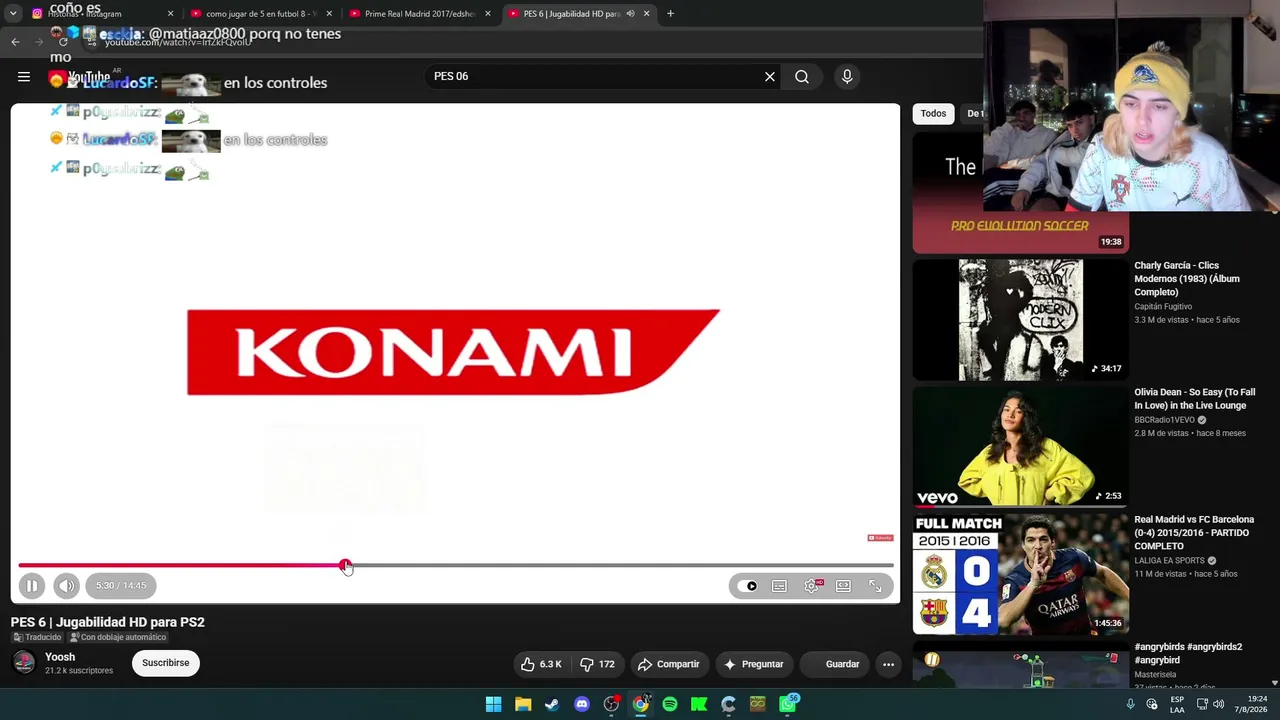Close the PES 6 Jugabilidad tab
Screen dimensions: 1280x720
coord(646,14)
